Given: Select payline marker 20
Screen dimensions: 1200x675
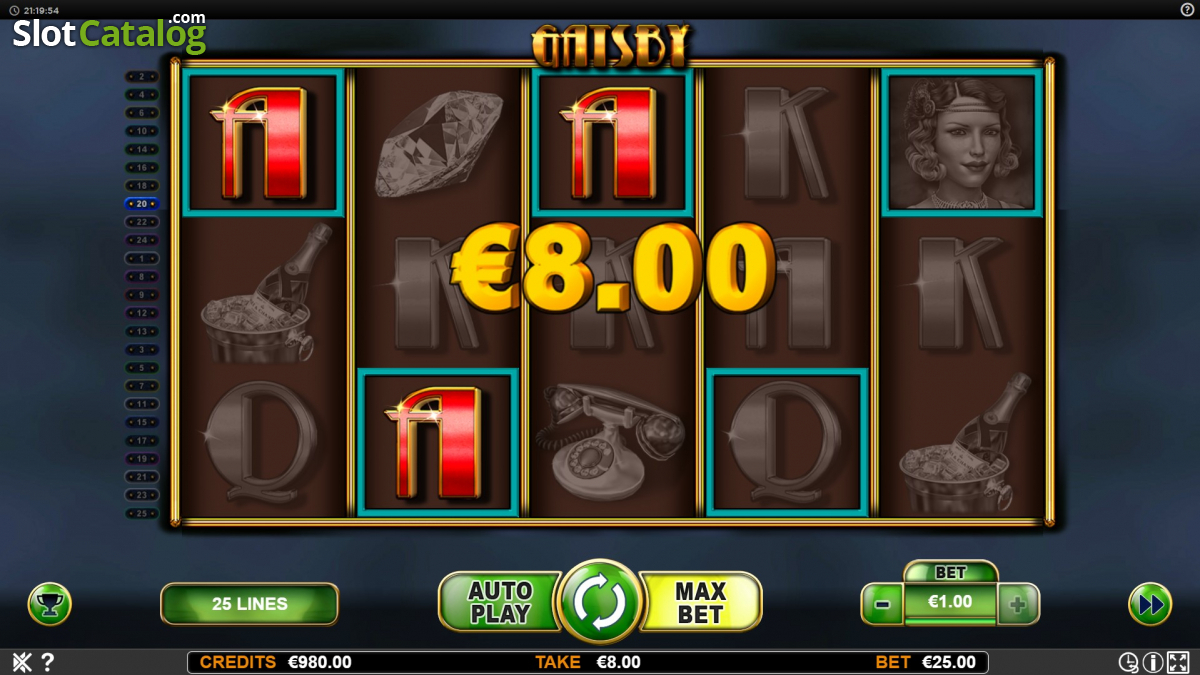Looking at the screenshot, I should [x=141, y=203].
